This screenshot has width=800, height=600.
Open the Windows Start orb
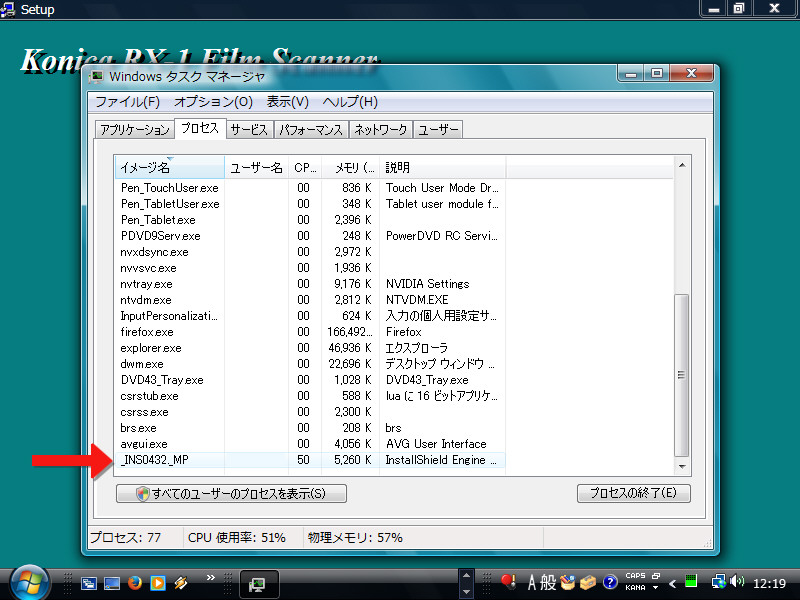(27, 581)
